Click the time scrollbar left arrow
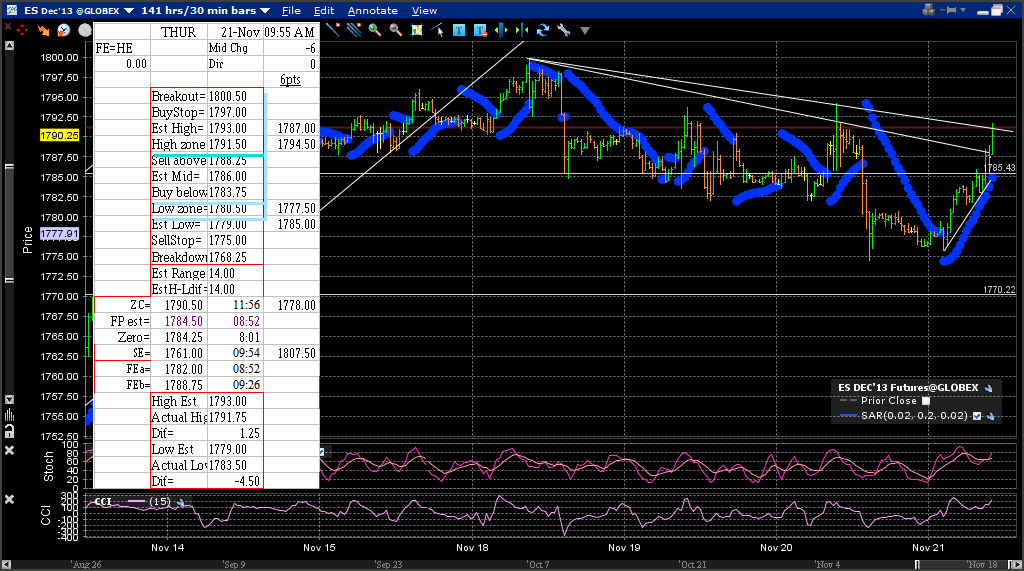 pyautogui.click(x=7, y=564)
